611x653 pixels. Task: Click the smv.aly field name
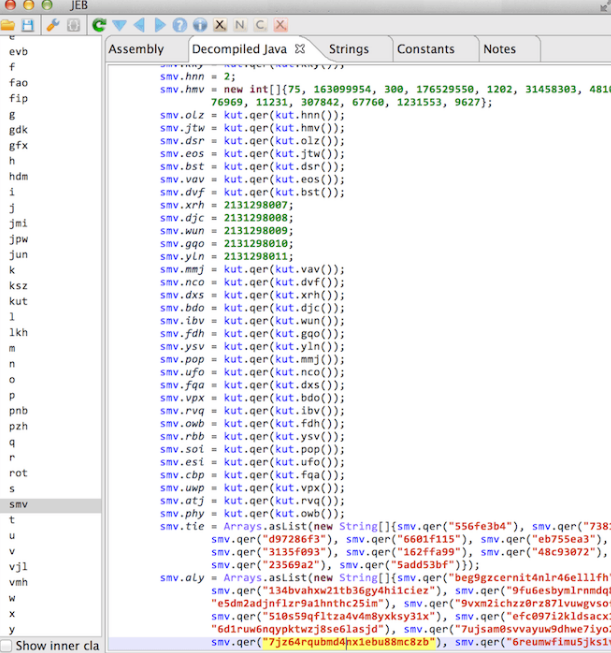[182, 578]
